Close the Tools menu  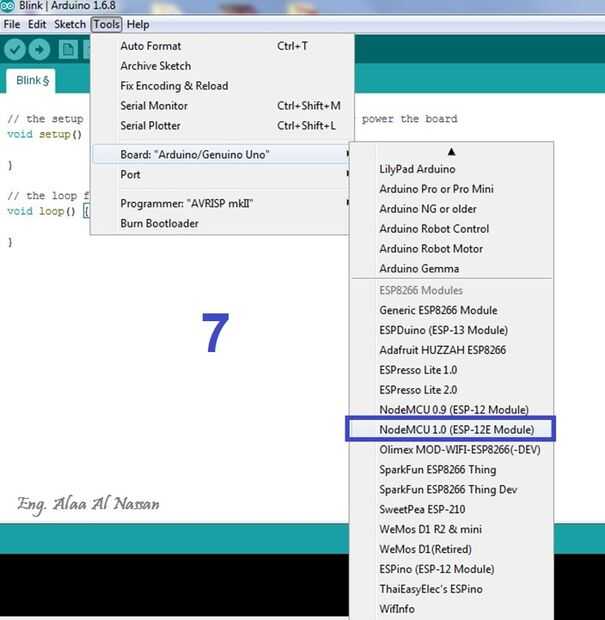106,25
